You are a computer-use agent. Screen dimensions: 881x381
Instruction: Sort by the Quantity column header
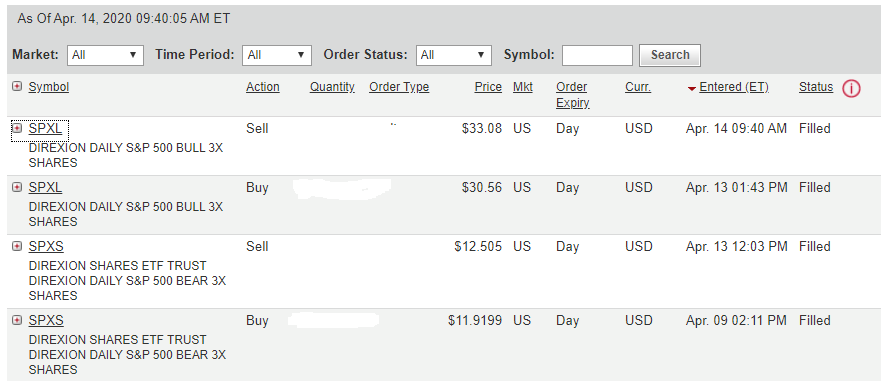pos(332,87)
